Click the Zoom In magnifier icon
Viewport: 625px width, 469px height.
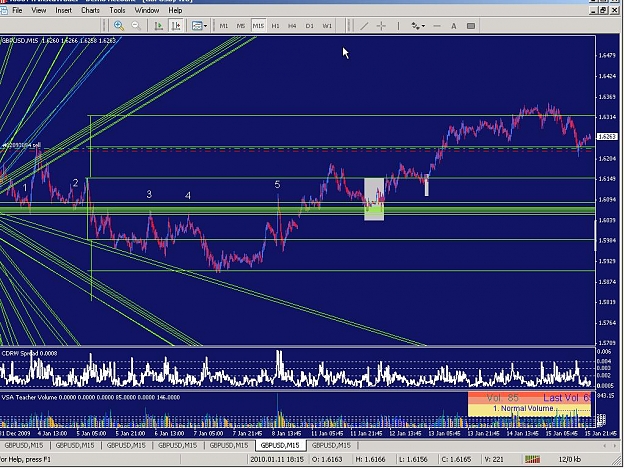[x=118, y=26]
